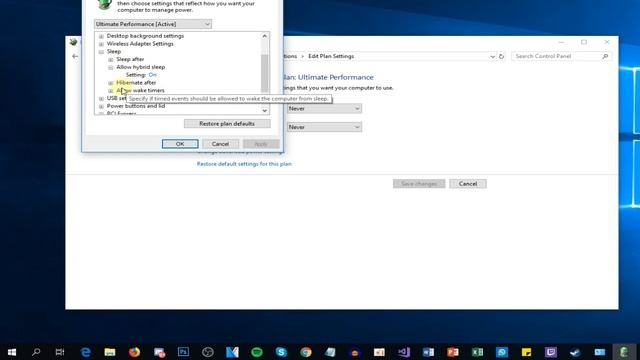
Task: Collapse the Sleep node
Action: click(x=101, y=52)
